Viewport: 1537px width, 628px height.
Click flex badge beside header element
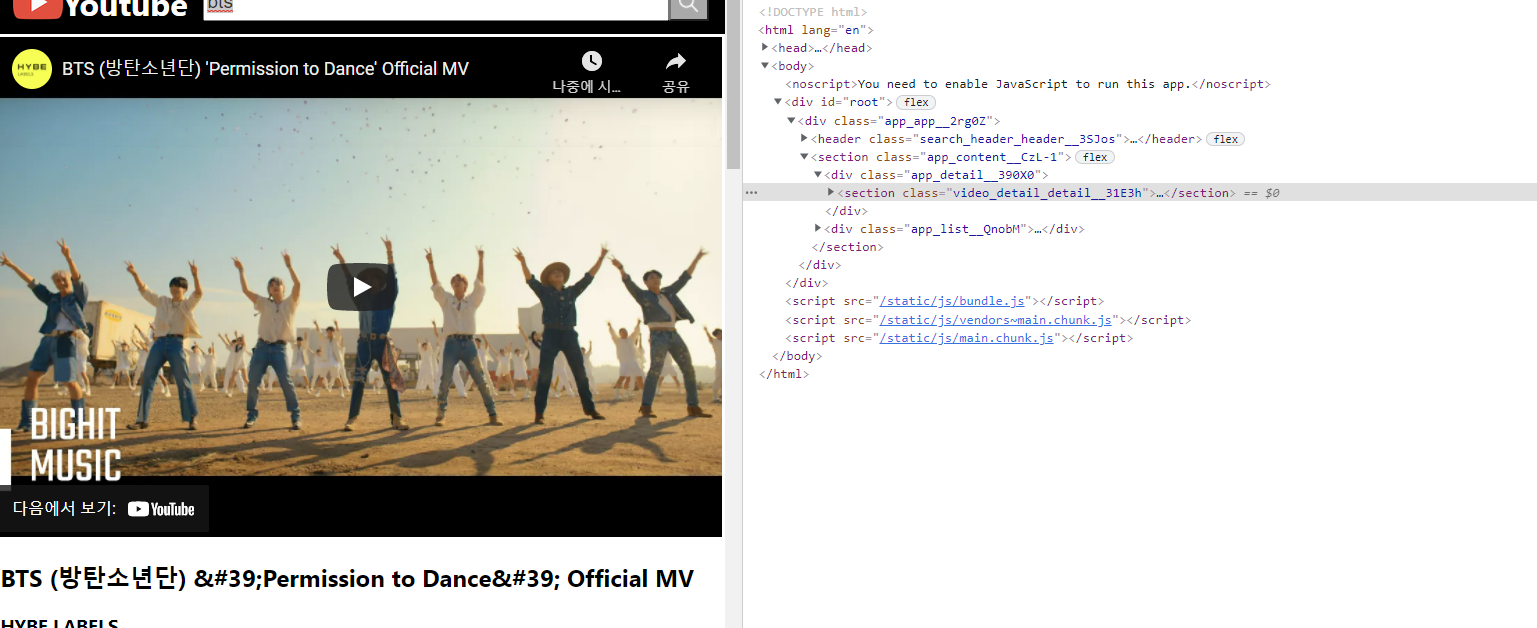click(1225, 139)
